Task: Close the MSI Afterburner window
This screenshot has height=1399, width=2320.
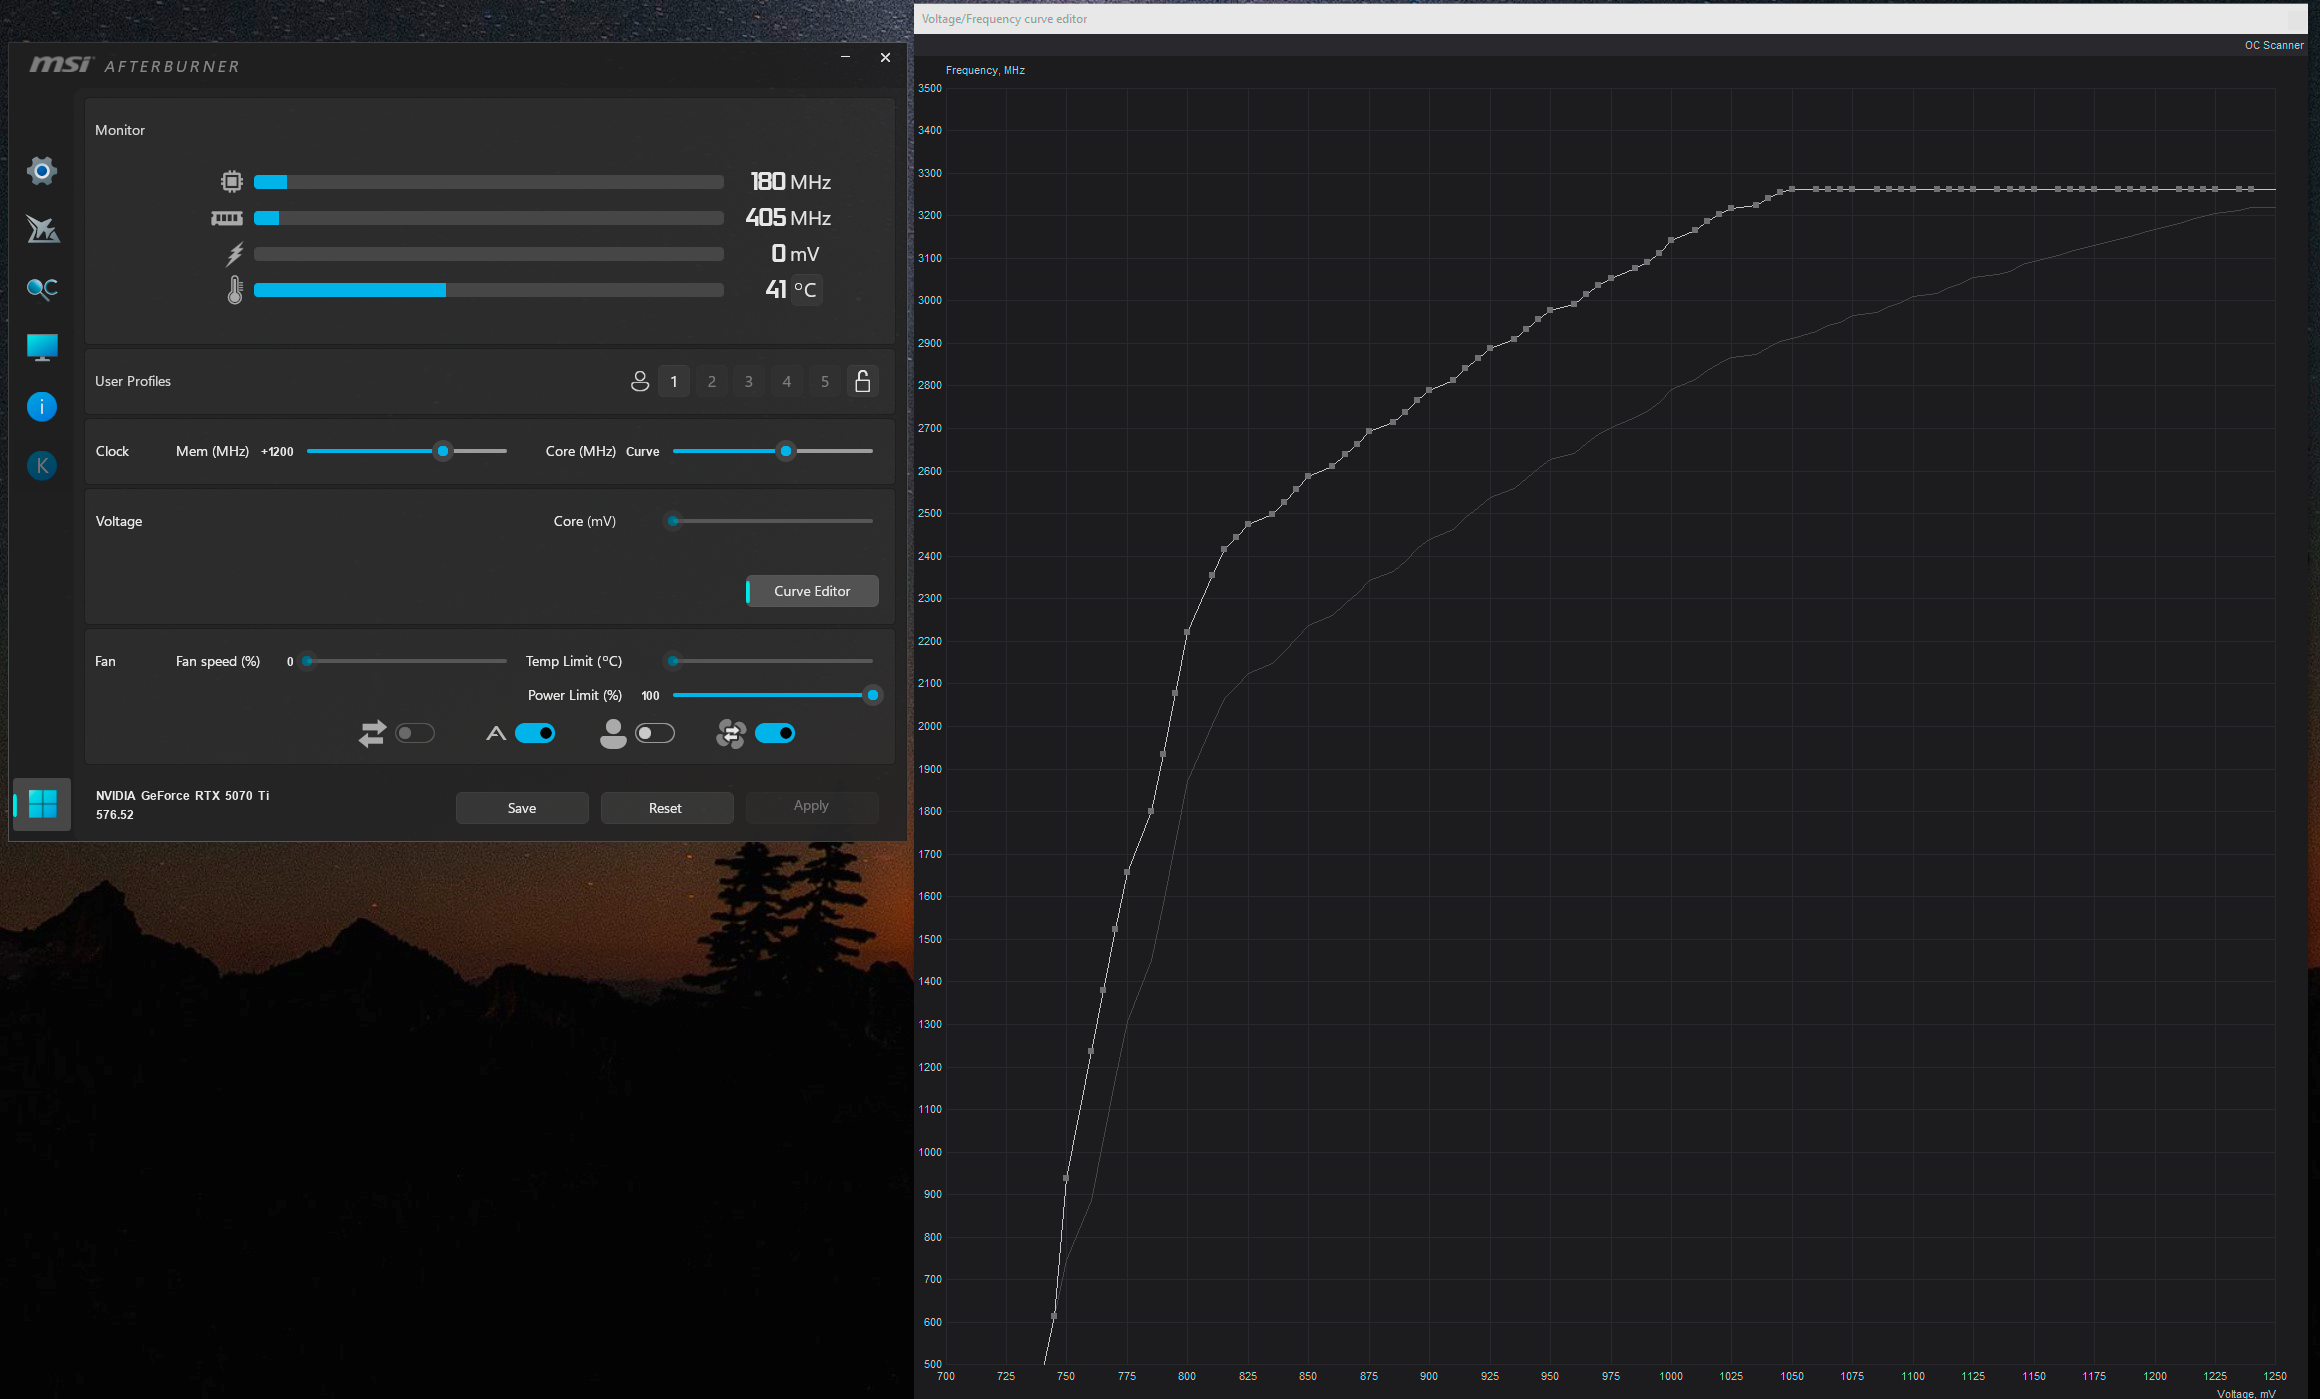Action: 885,57
